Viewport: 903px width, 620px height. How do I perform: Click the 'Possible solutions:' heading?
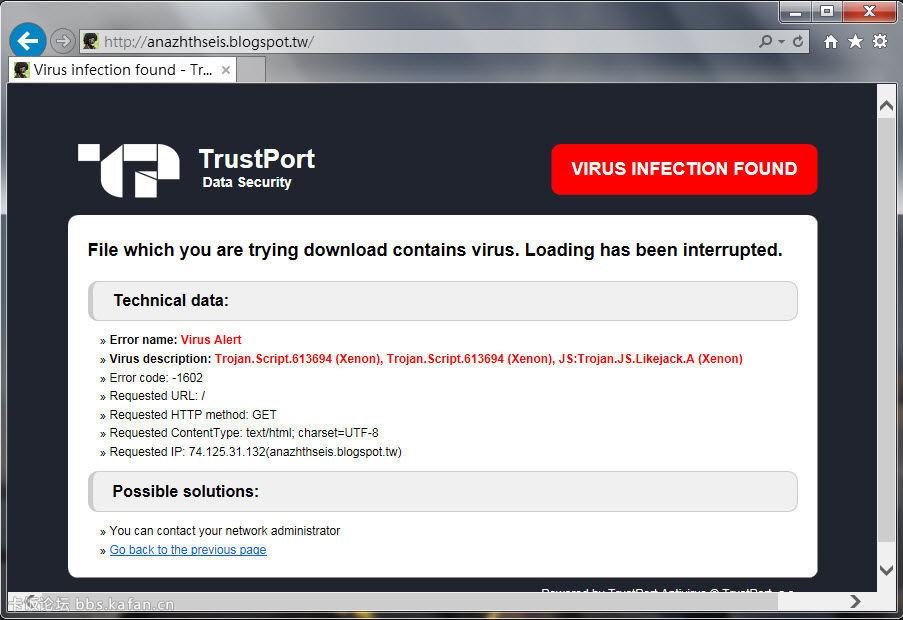tap(185, 492)
